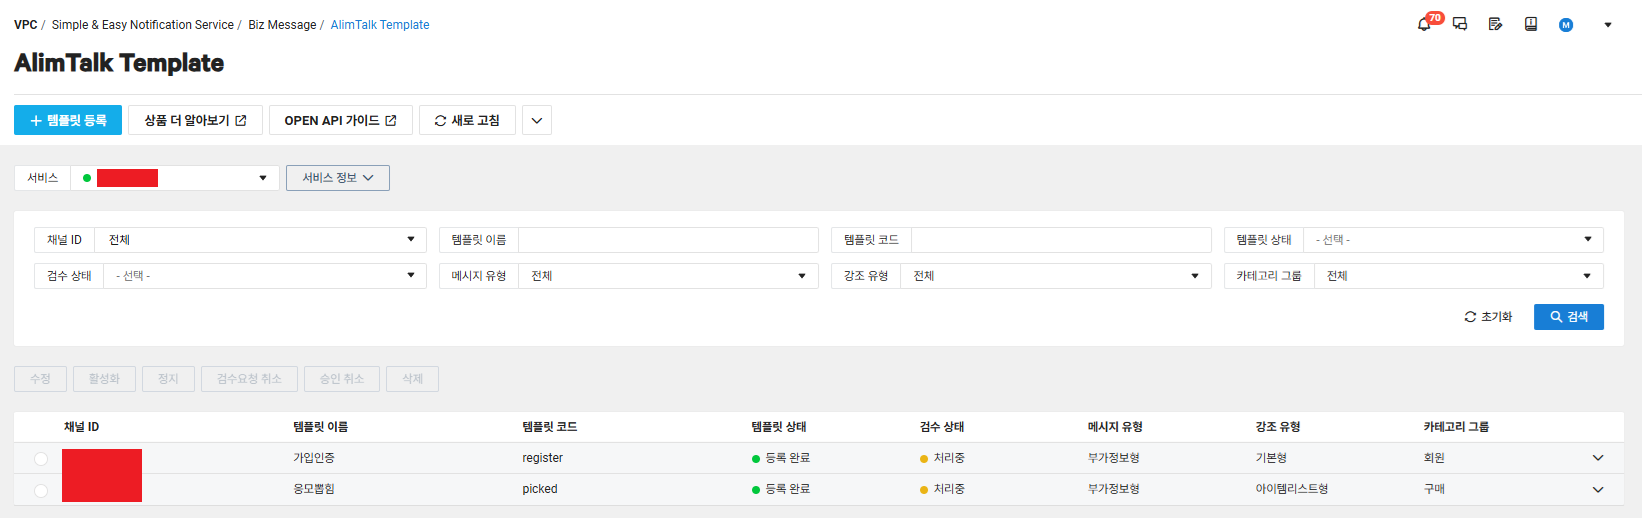Screen dimensions: 1642x518
Task: Click the user profile avatar icon
Action: (x=1566, y=25)
